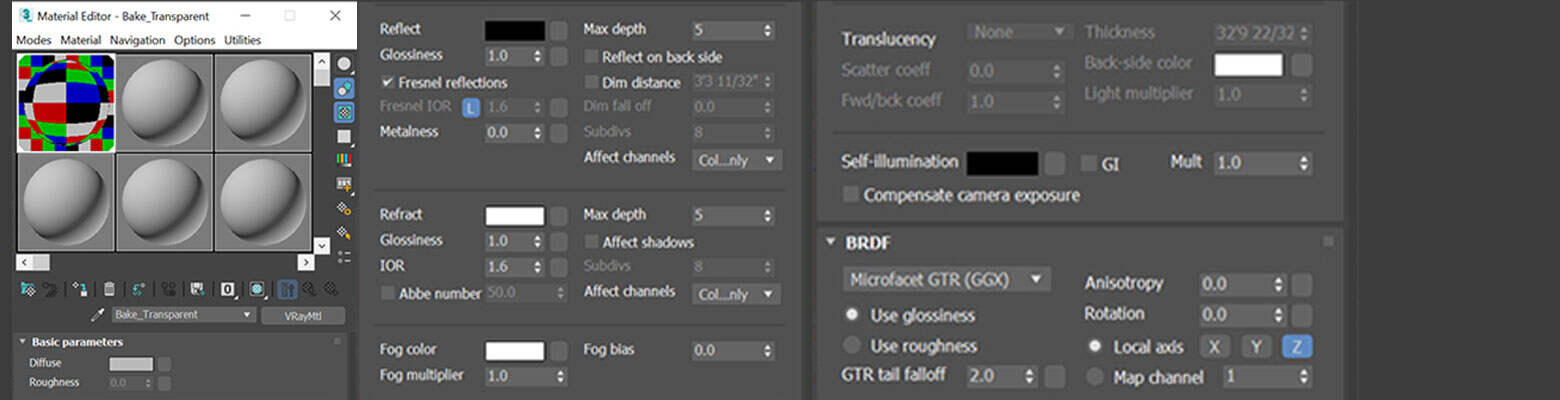
Task: Disable Fresnel reflections checkbox
Action: pyautogui.click(x=388, y=82)
